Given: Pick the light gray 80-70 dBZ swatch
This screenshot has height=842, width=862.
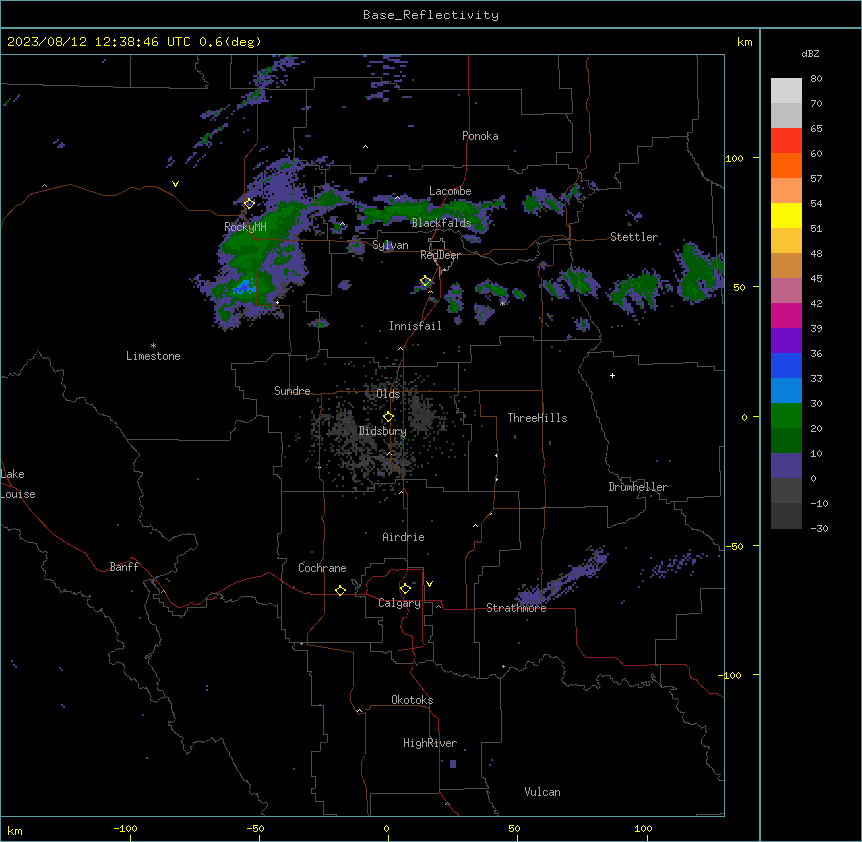Looking at the screenshot, I should 786,91.
